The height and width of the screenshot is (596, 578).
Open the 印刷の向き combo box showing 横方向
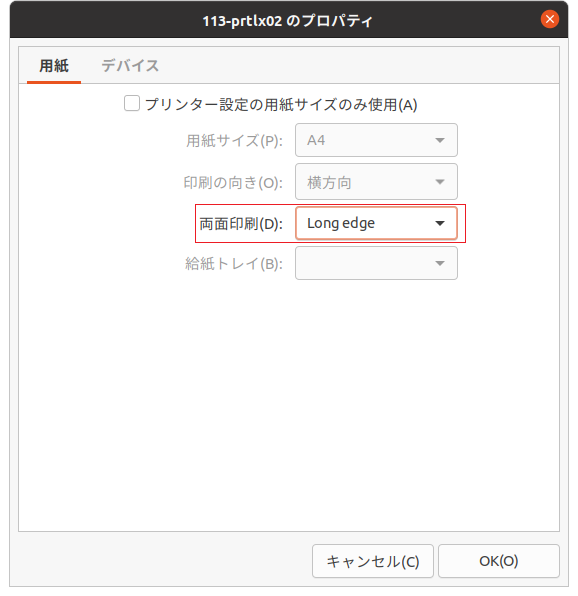coord(376,182)
